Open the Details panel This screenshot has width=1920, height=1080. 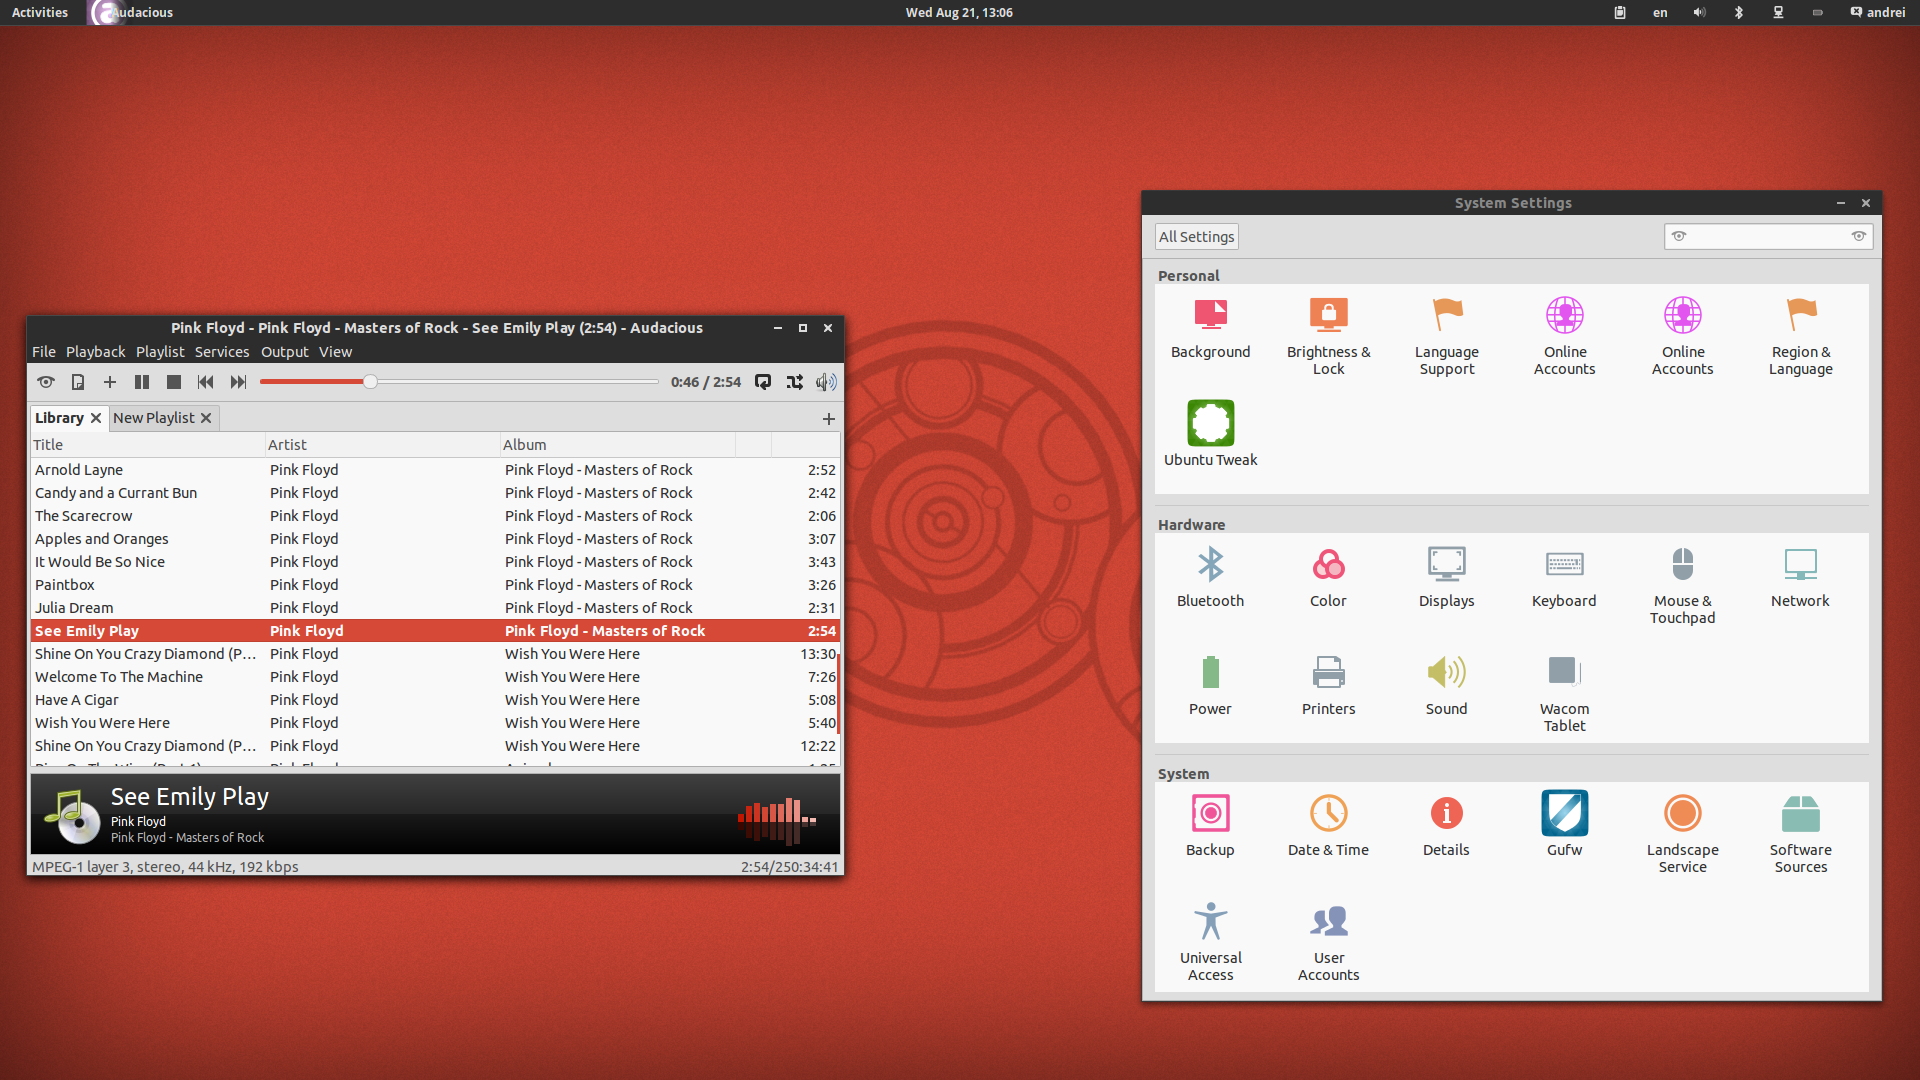coord(1447,827)
